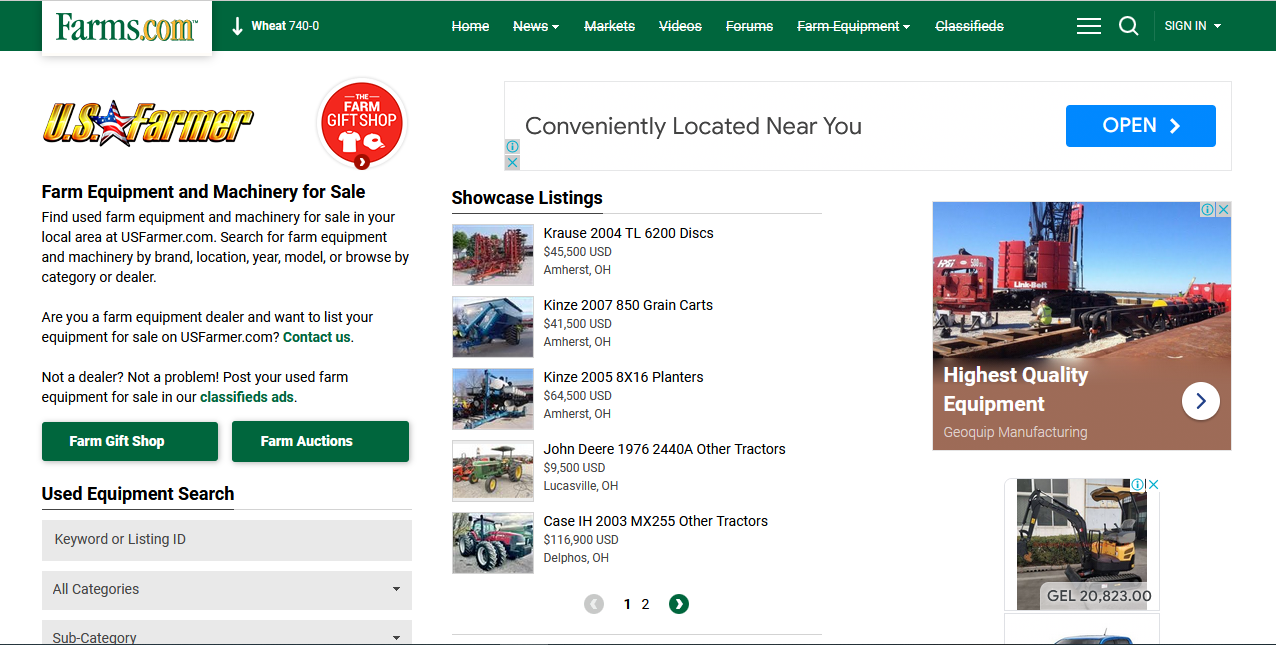Screen dimensions: 1276x645
Task: Click the Wheat 740-0 ticker text
Action: pyautogui.click(x=285, y=26)
